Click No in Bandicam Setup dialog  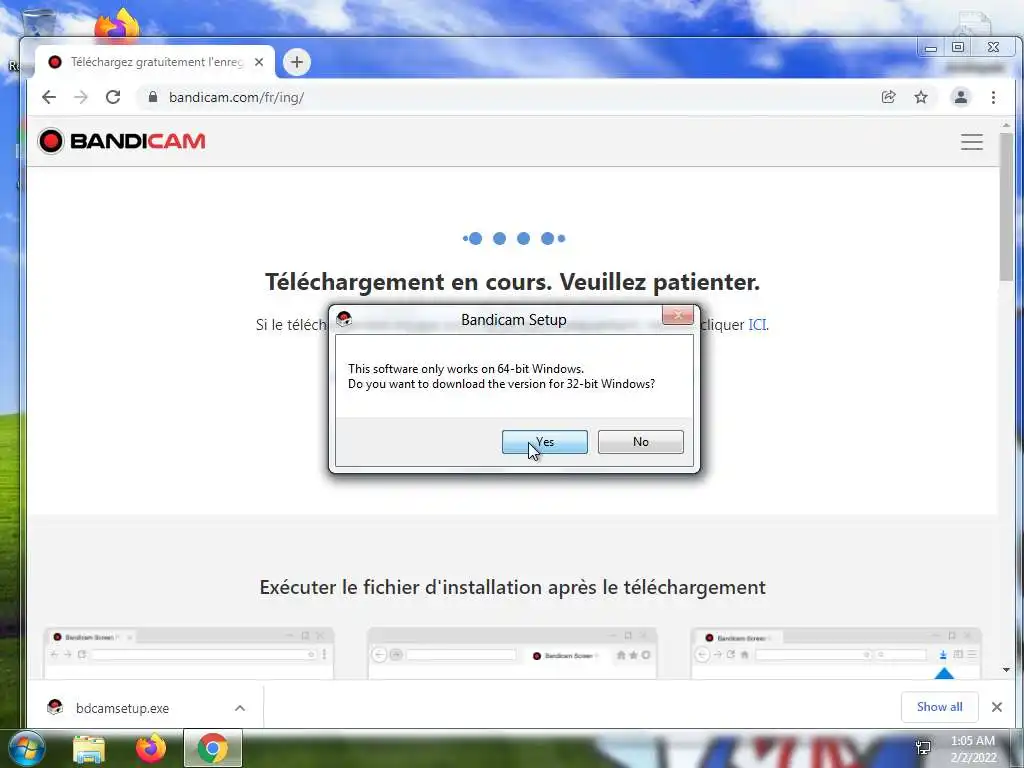pos(641,442)
